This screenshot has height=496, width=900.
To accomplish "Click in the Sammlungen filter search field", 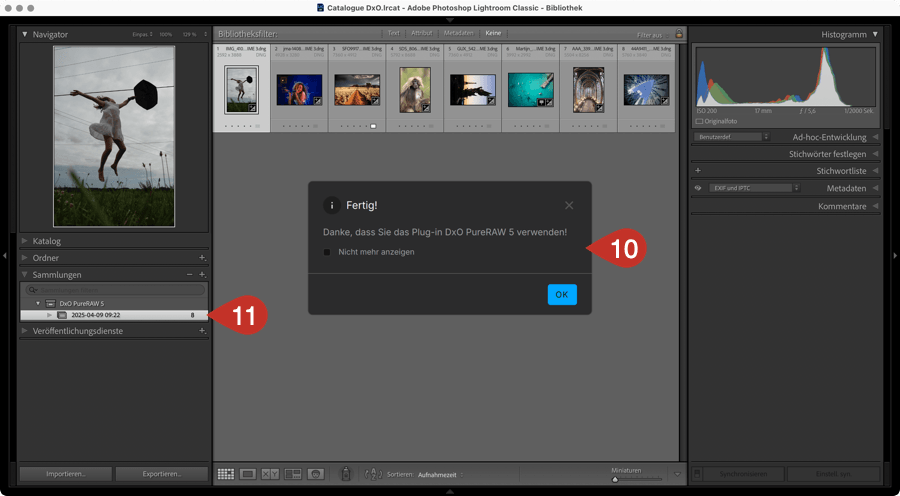I will (x=115, y=290).
